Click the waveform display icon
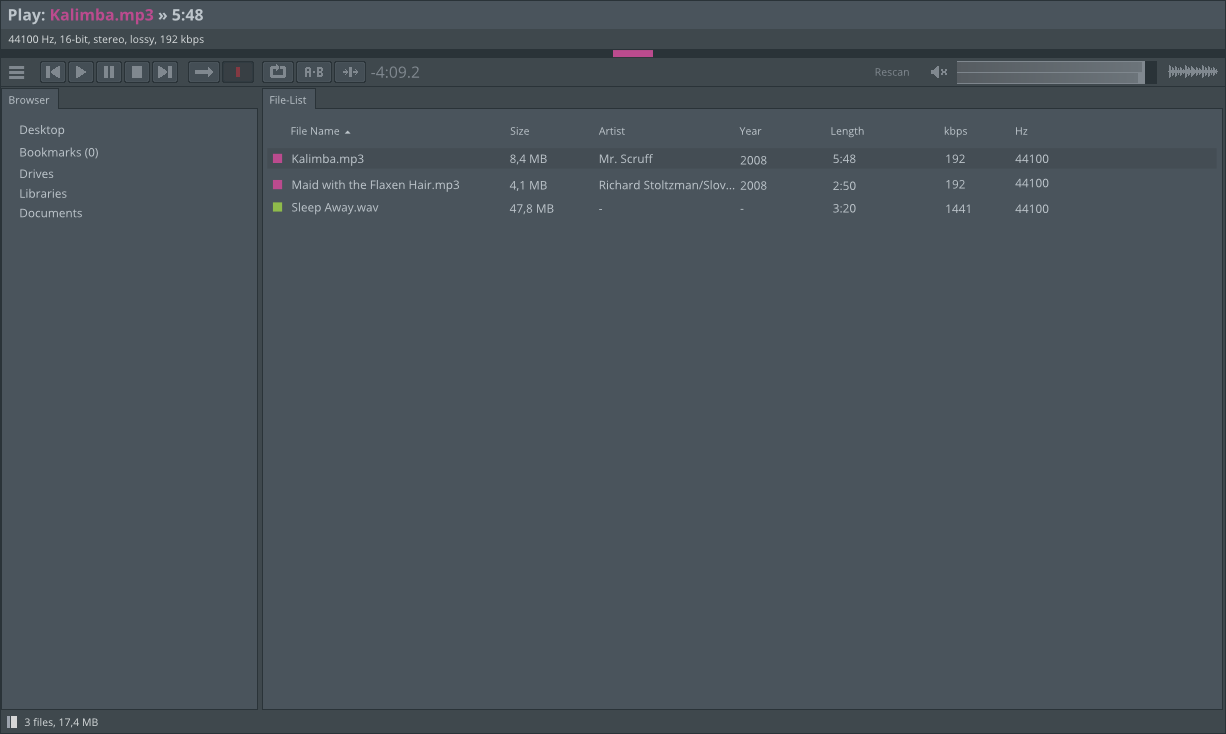Image resolution: width=1226 pixels, height=734 pixels. point(1192,72)
